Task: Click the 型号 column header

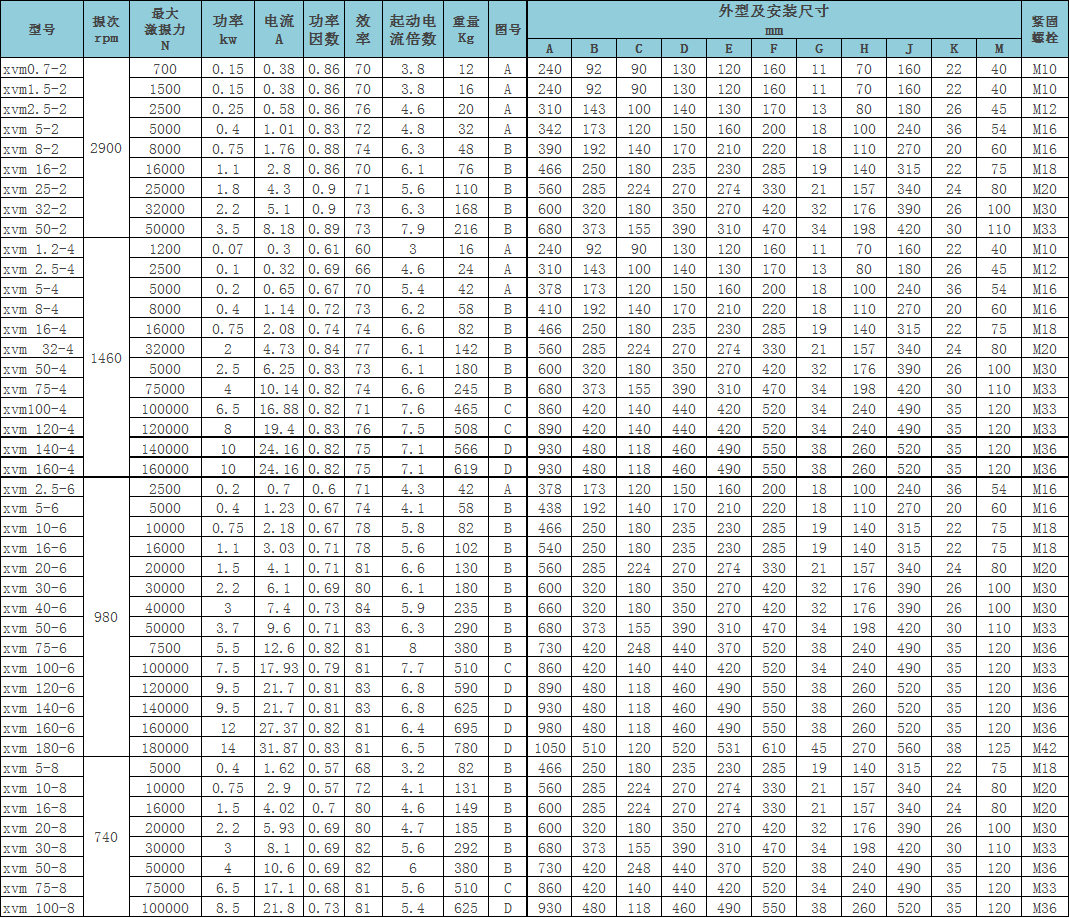Action: point(42,30)
